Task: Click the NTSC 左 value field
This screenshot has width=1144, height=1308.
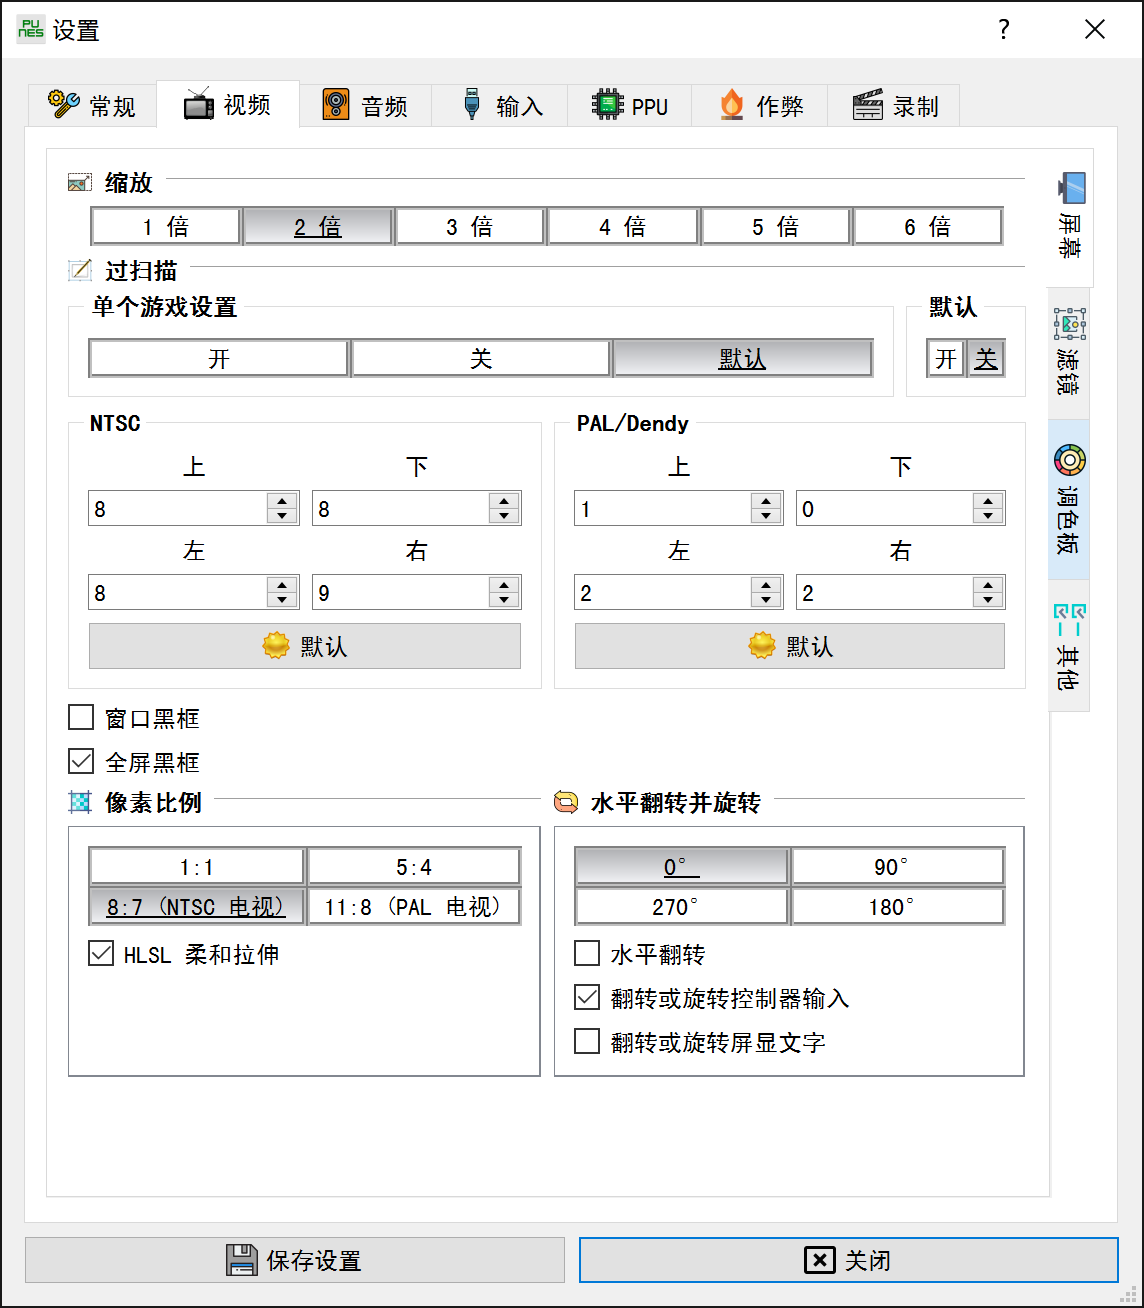Action: pyautogui.click(x=178, y=592)
